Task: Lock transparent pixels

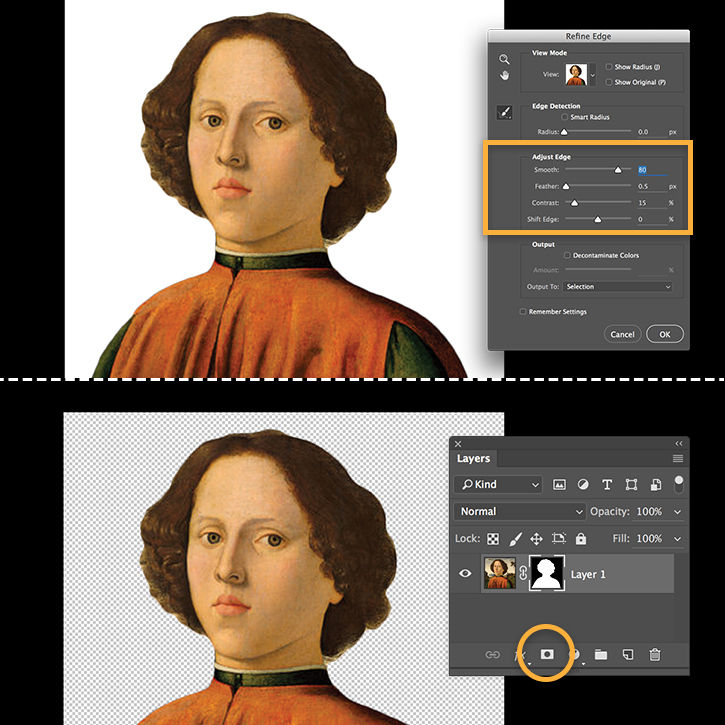Action: click(x=493, y=539)
